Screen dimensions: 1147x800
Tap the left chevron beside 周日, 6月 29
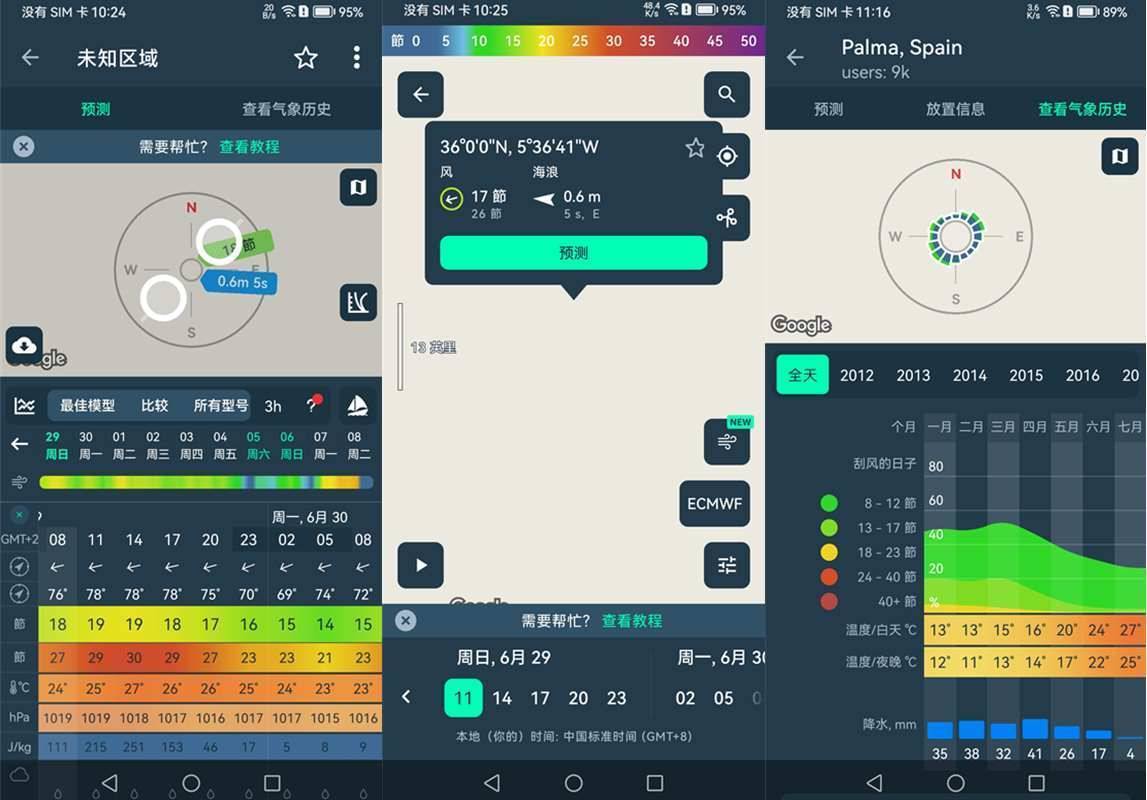406,697
